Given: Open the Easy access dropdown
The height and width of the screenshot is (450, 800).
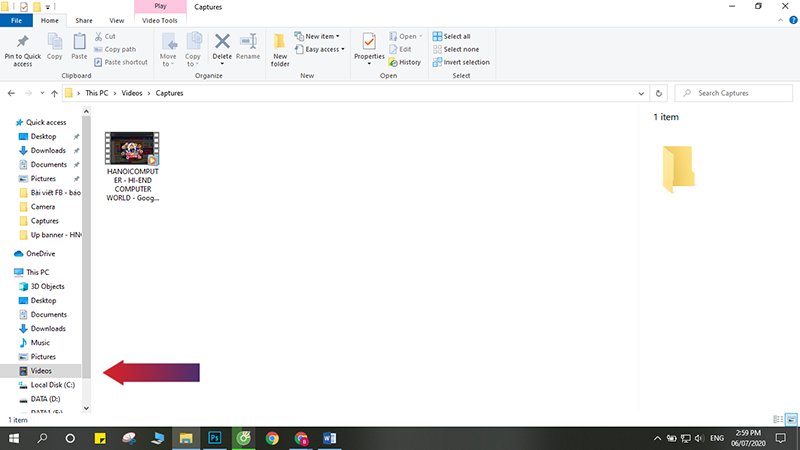Looking at the screenshot, I should (x=324, y=49).
